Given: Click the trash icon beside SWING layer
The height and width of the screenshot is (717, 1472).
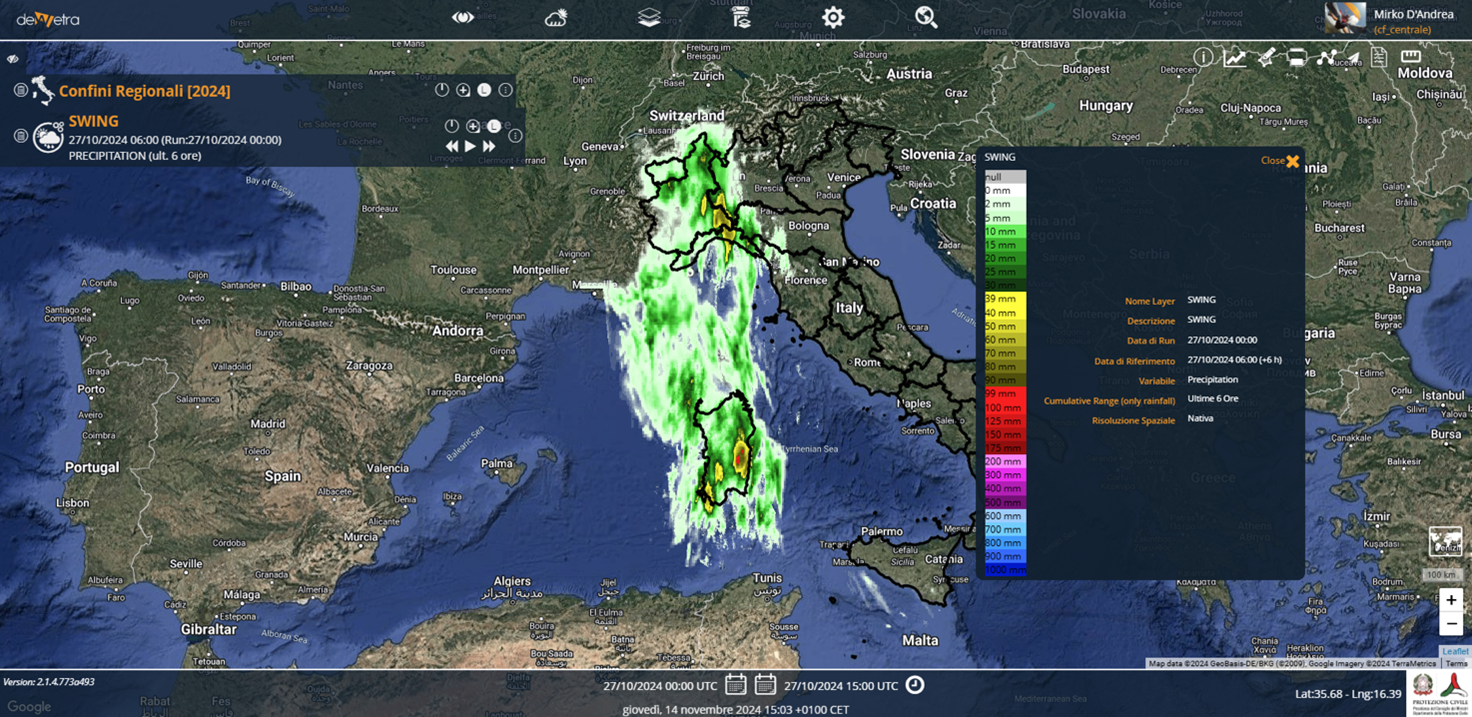Looking at the screenshot, I should [x=21, y=135].
